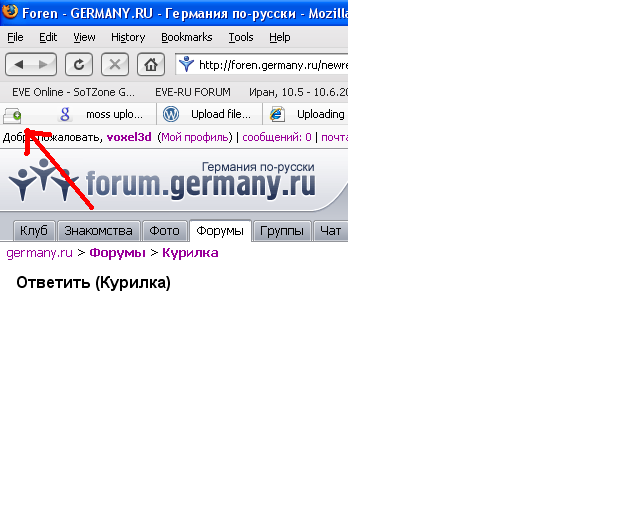Open the Форумы site tab
The height and width of the screenshot is (512, 640).
[220, 231]
